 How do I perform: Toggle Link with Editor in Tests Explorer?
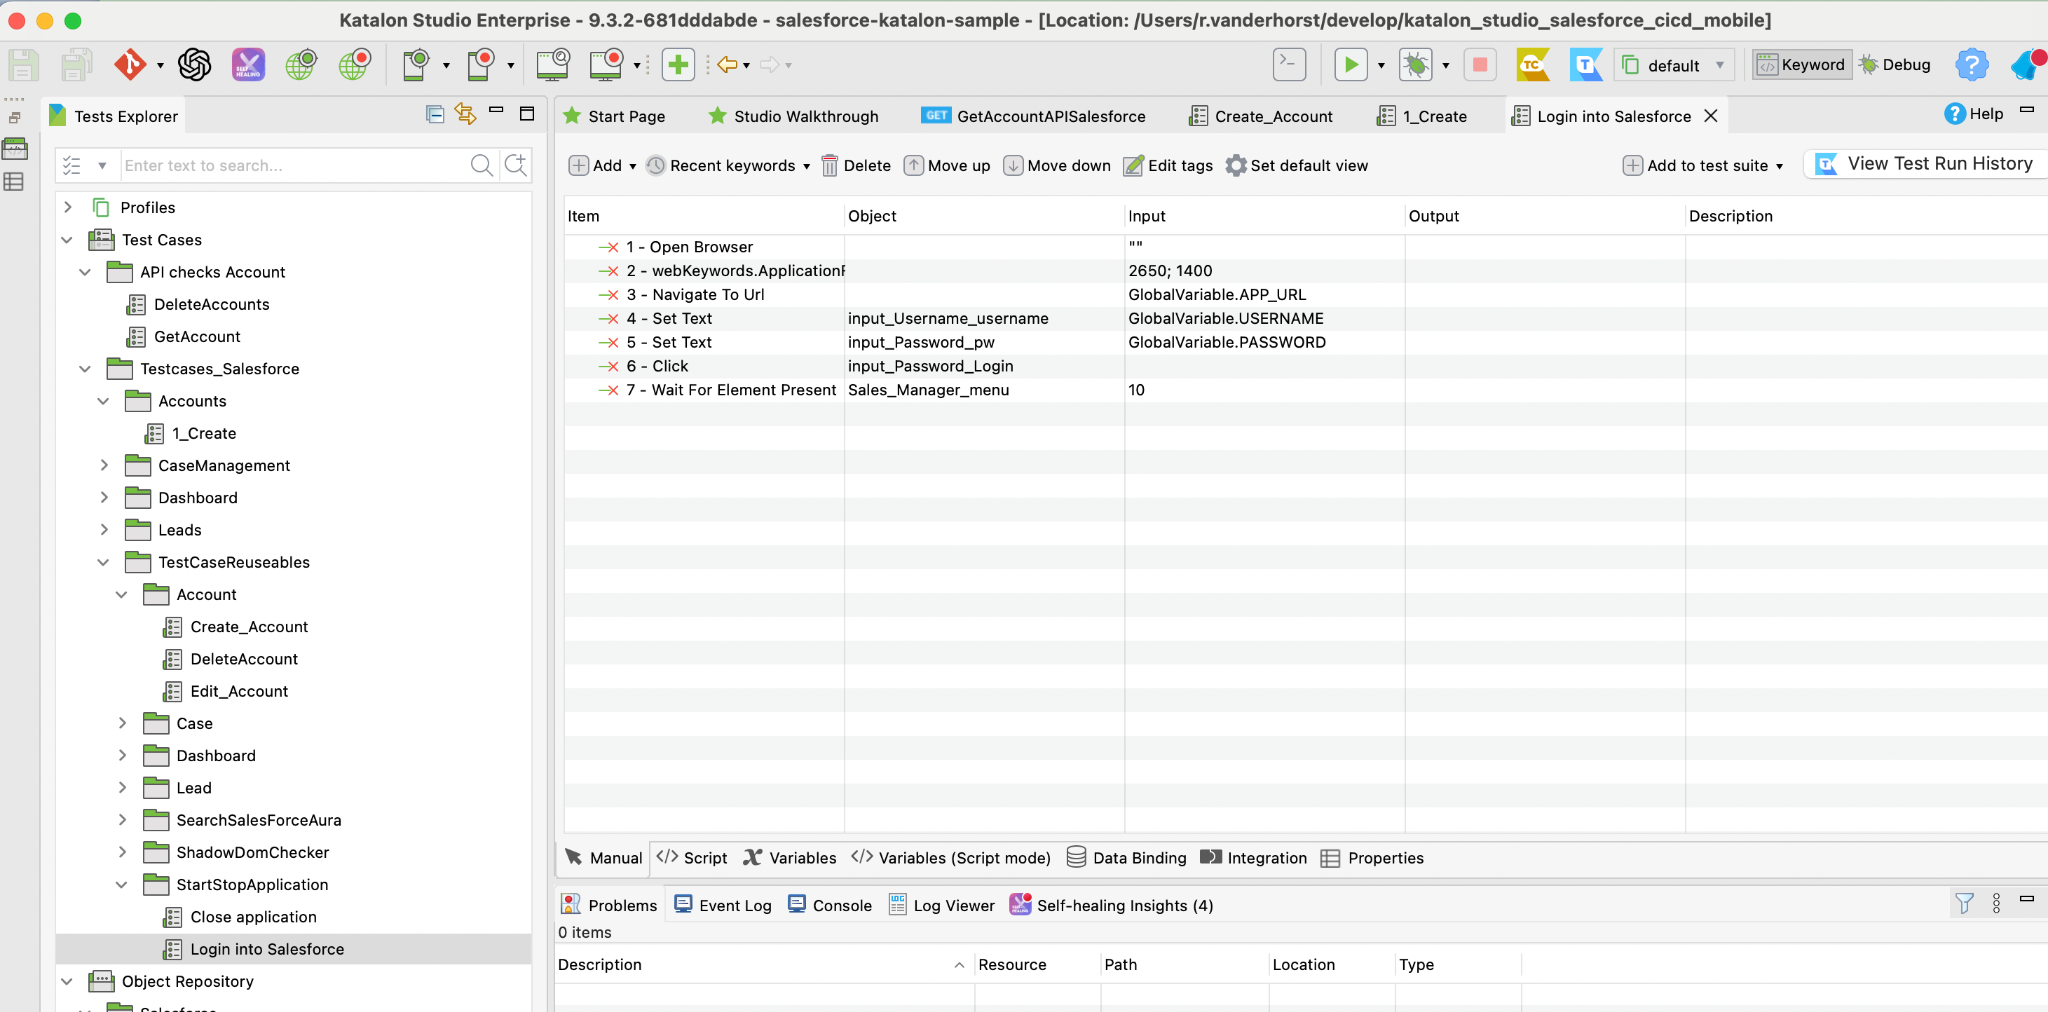point(465,114)
